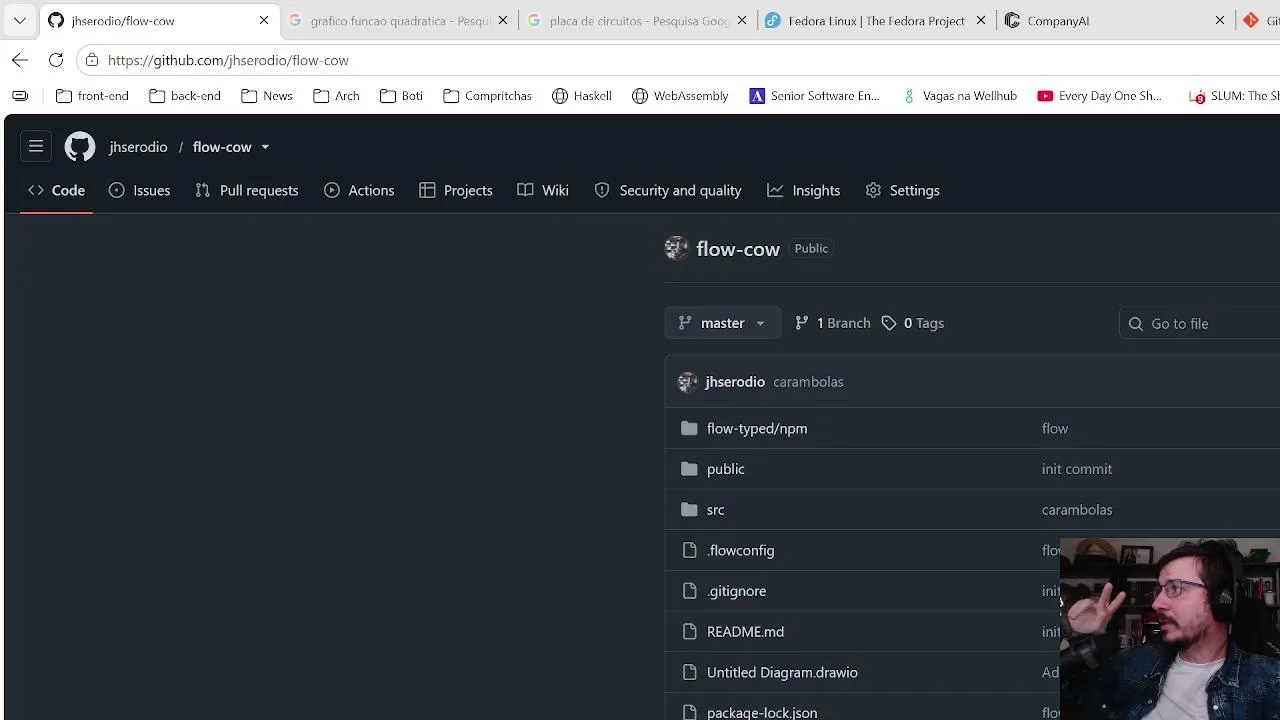The height and width of the screenshot is (720, 1280).
Task: Open the Insights tab
Action: point(804,190)
